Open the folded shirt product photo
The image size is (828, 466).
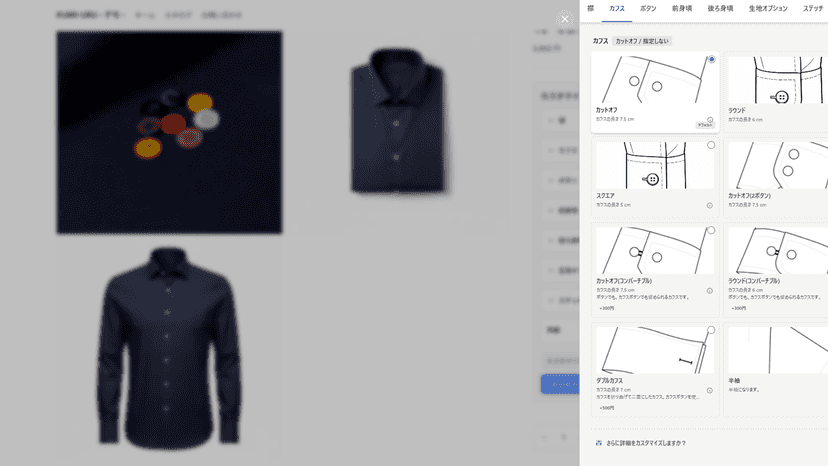[x=399, y=122]
